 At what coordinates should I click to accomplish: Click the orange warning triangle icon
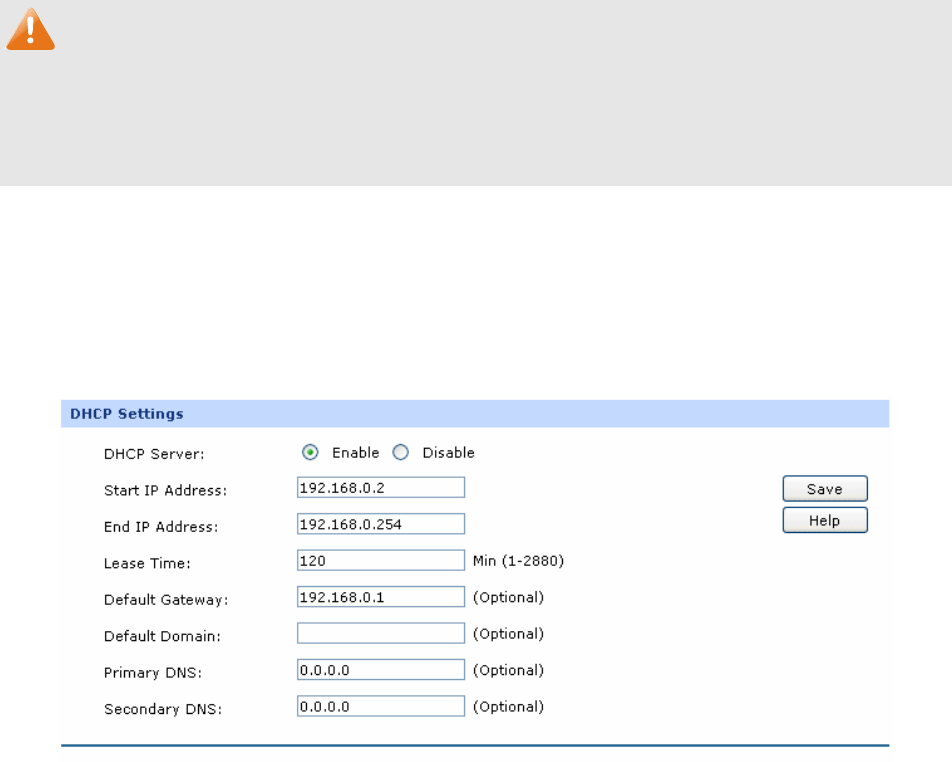[30, 32]
